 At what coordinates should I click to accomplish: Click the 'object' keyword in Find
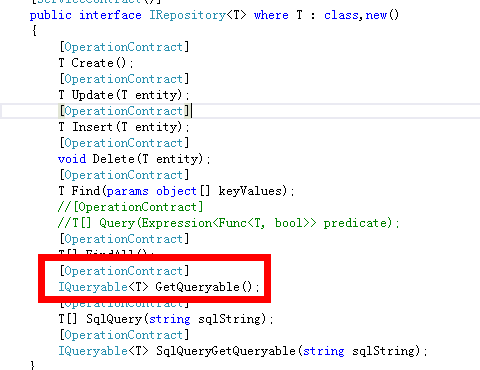point(176,191)
